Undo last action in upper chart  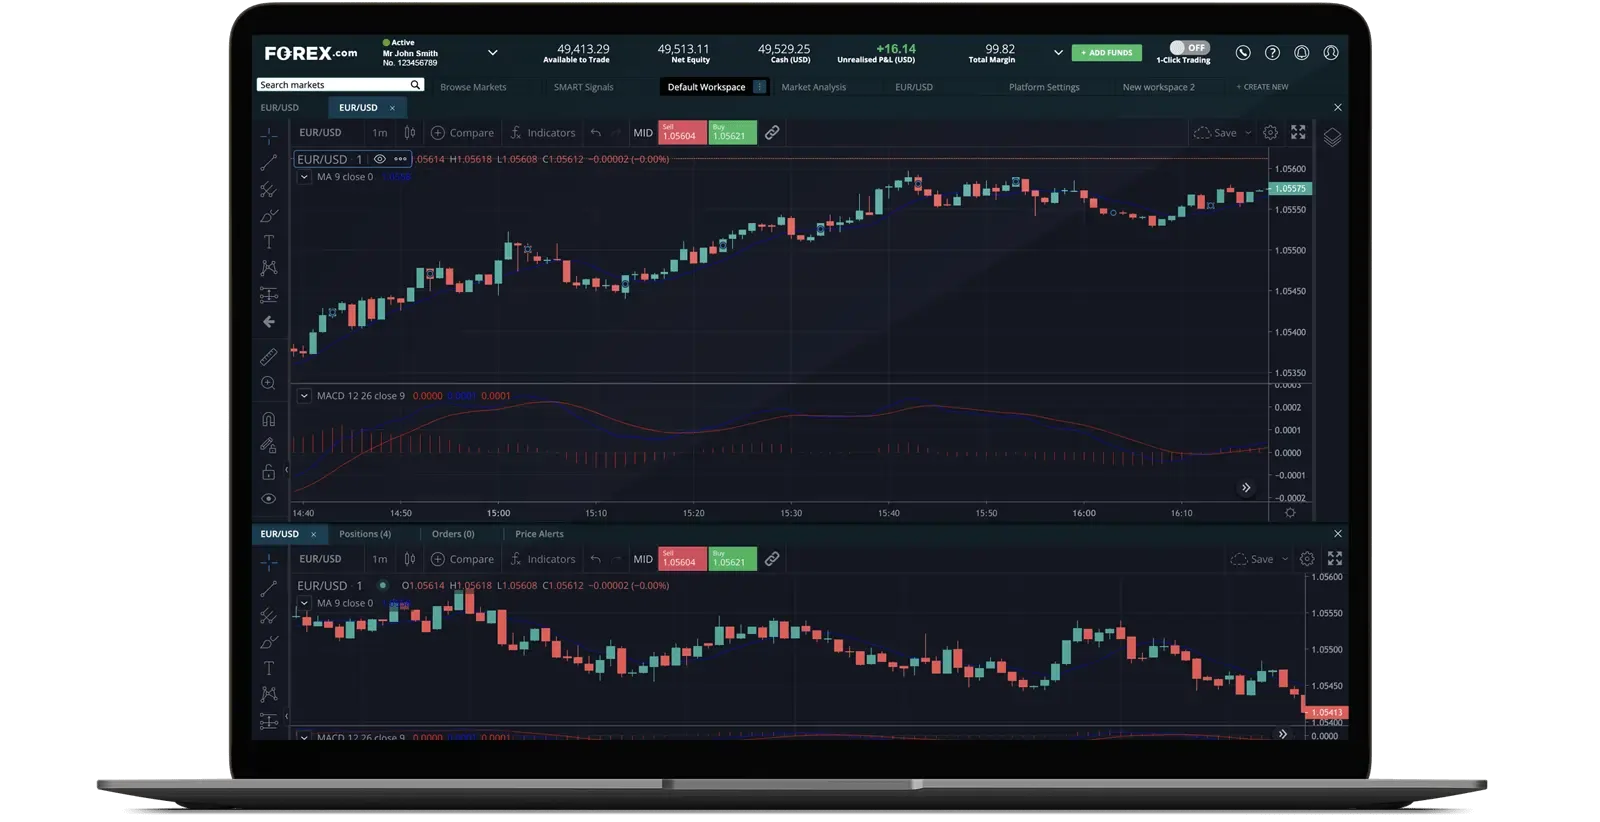(x=596, y=132)
